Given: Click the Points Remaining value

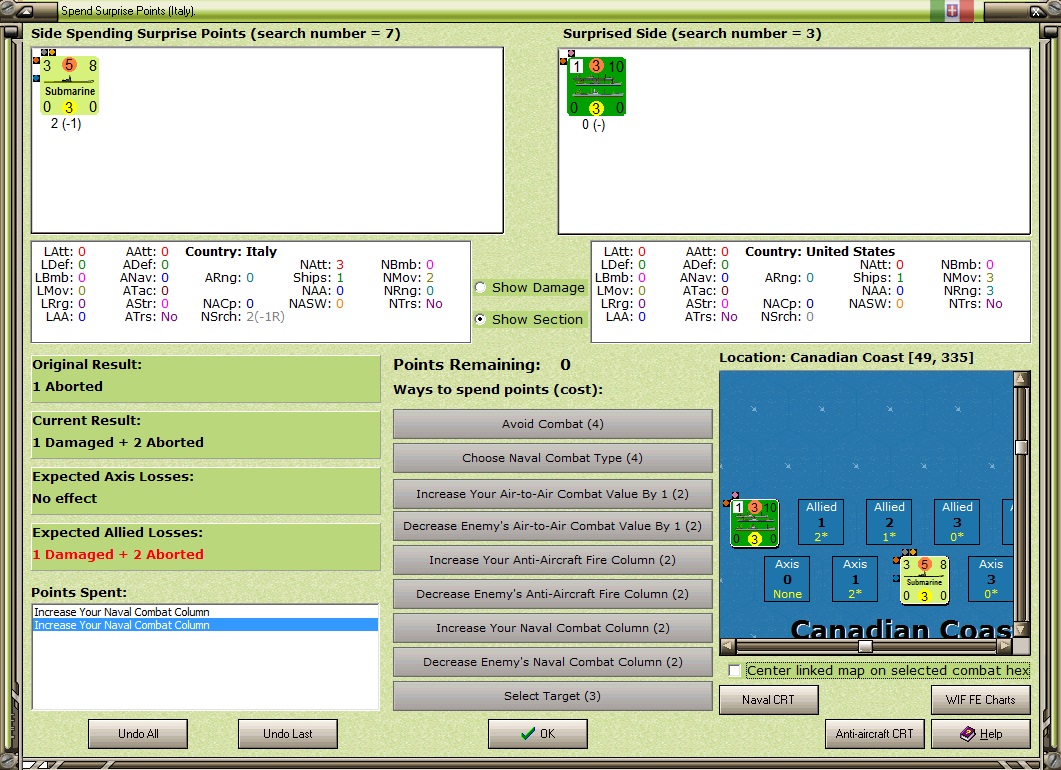Looking at the screenshot, I should point(566,365).
